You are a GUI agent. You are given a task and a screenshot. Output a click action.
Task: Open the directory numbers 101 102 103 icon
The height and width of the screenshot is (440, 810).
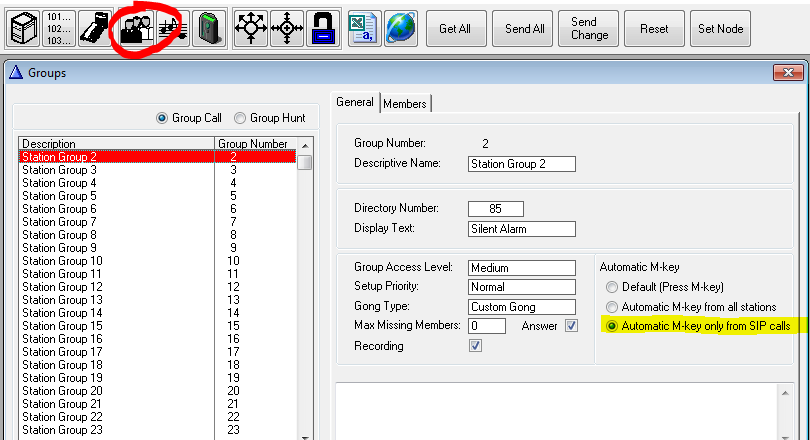(x=58, y=28)
